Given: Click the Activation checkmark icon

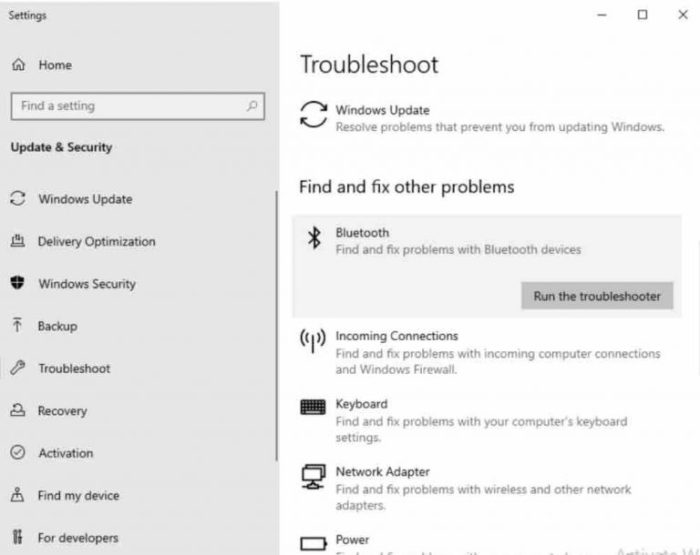Looking at the screenshot, I should [x=17, y=453].
